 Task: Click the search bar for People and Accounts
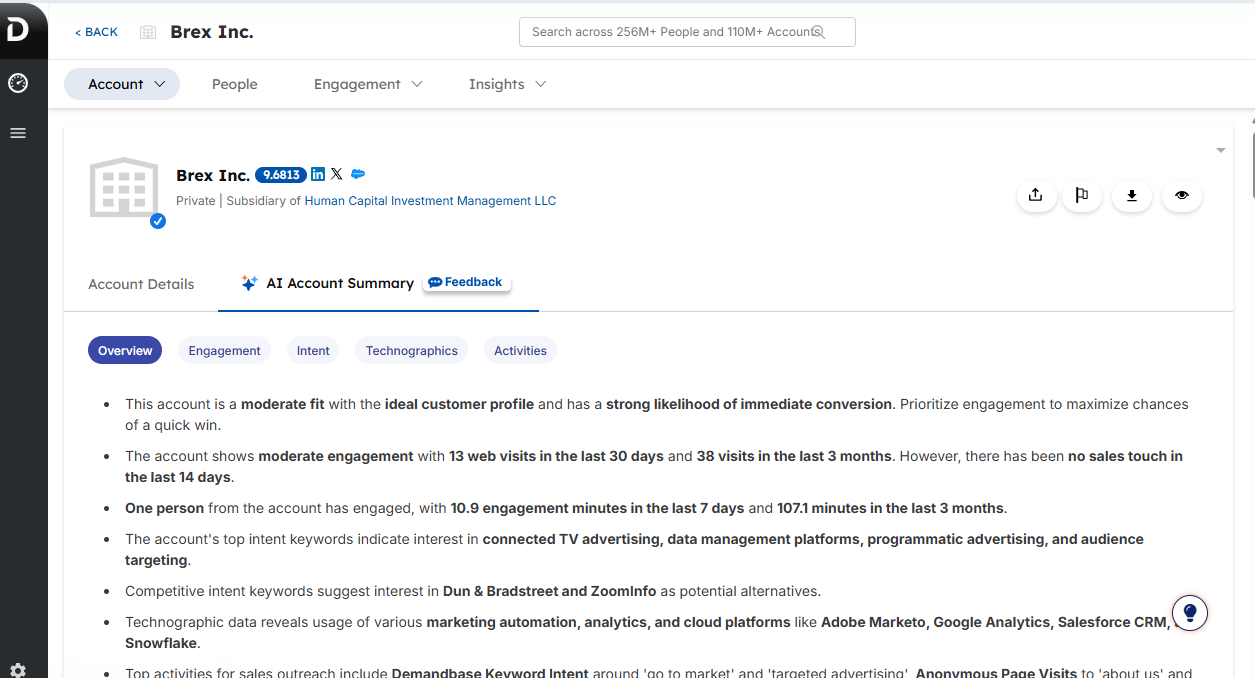tap(687, 31)
